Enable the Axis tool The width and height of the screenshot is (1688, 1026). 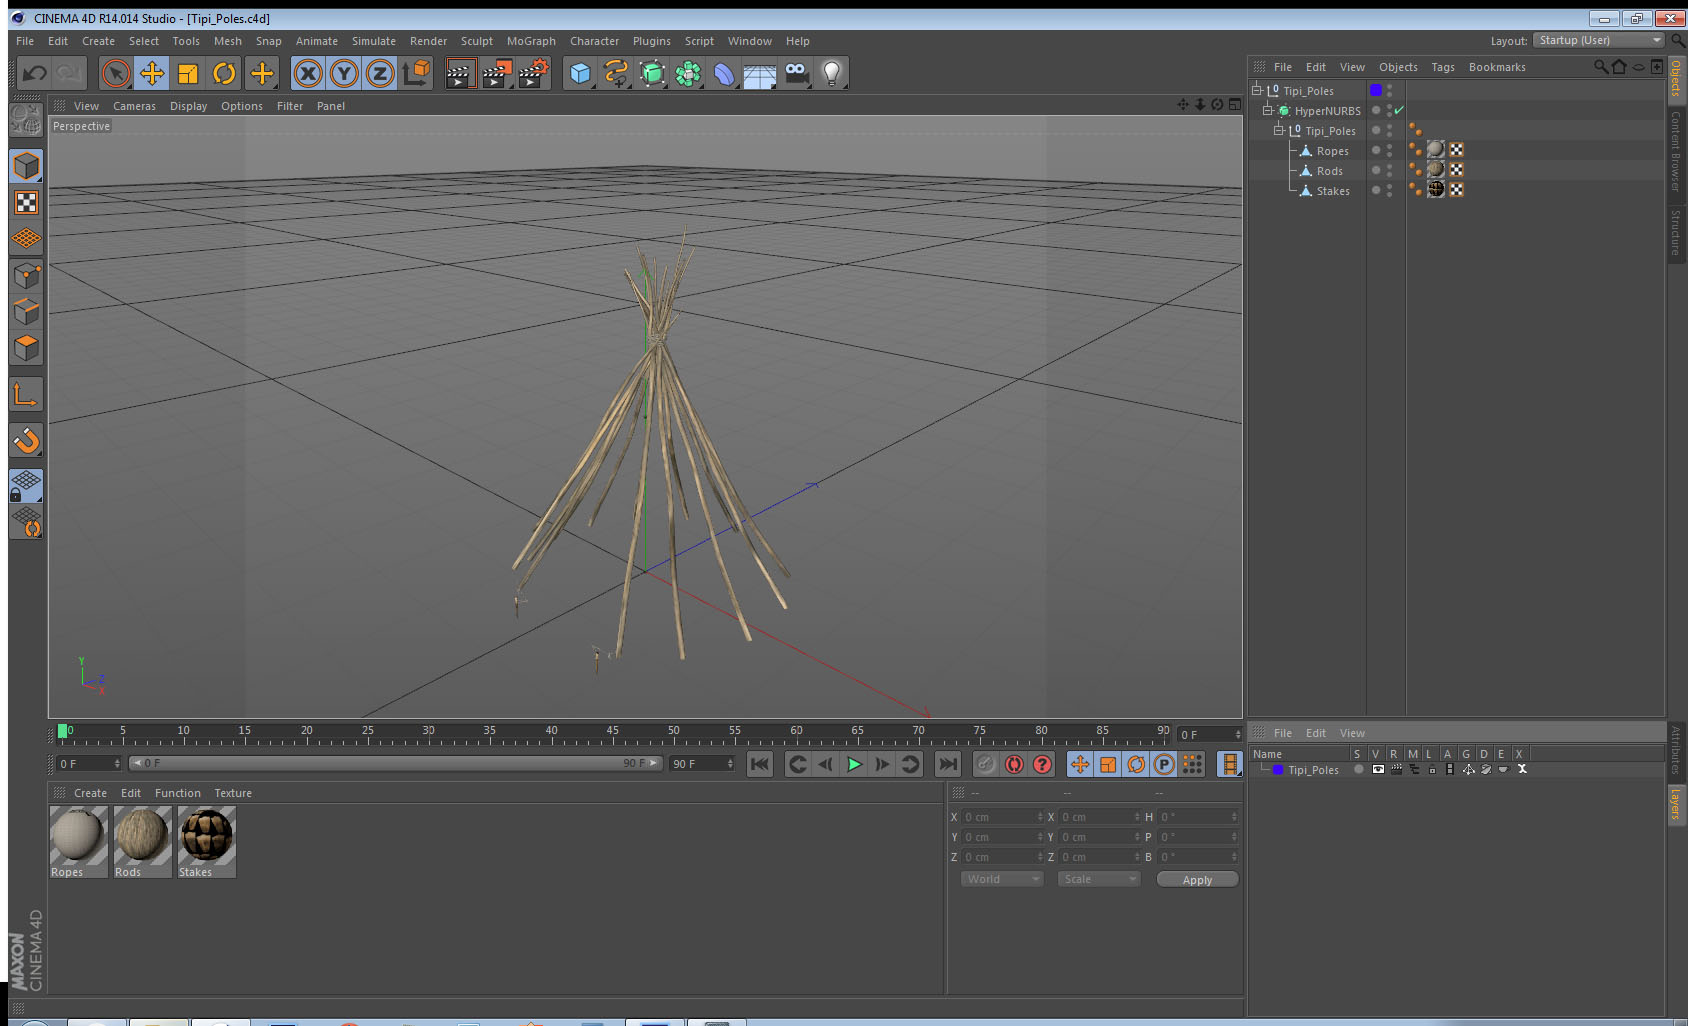[26, 395]
